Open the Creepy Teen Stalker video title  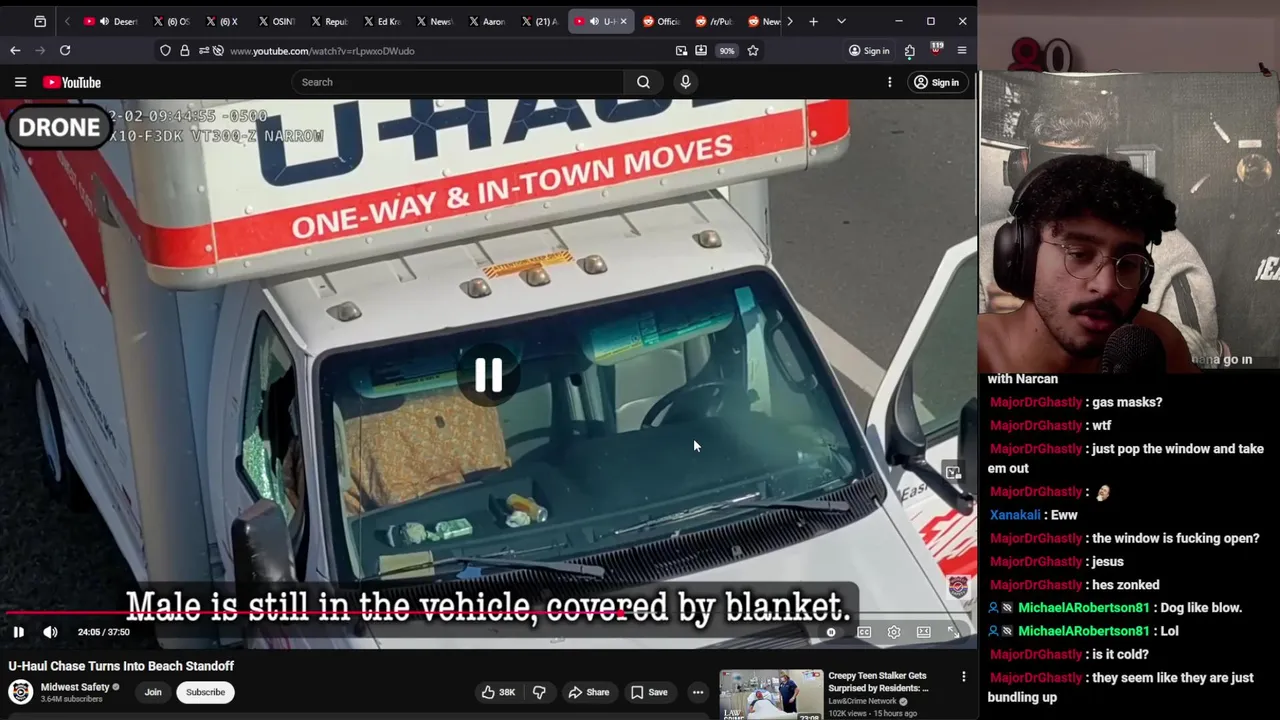(x=878, y=682)
